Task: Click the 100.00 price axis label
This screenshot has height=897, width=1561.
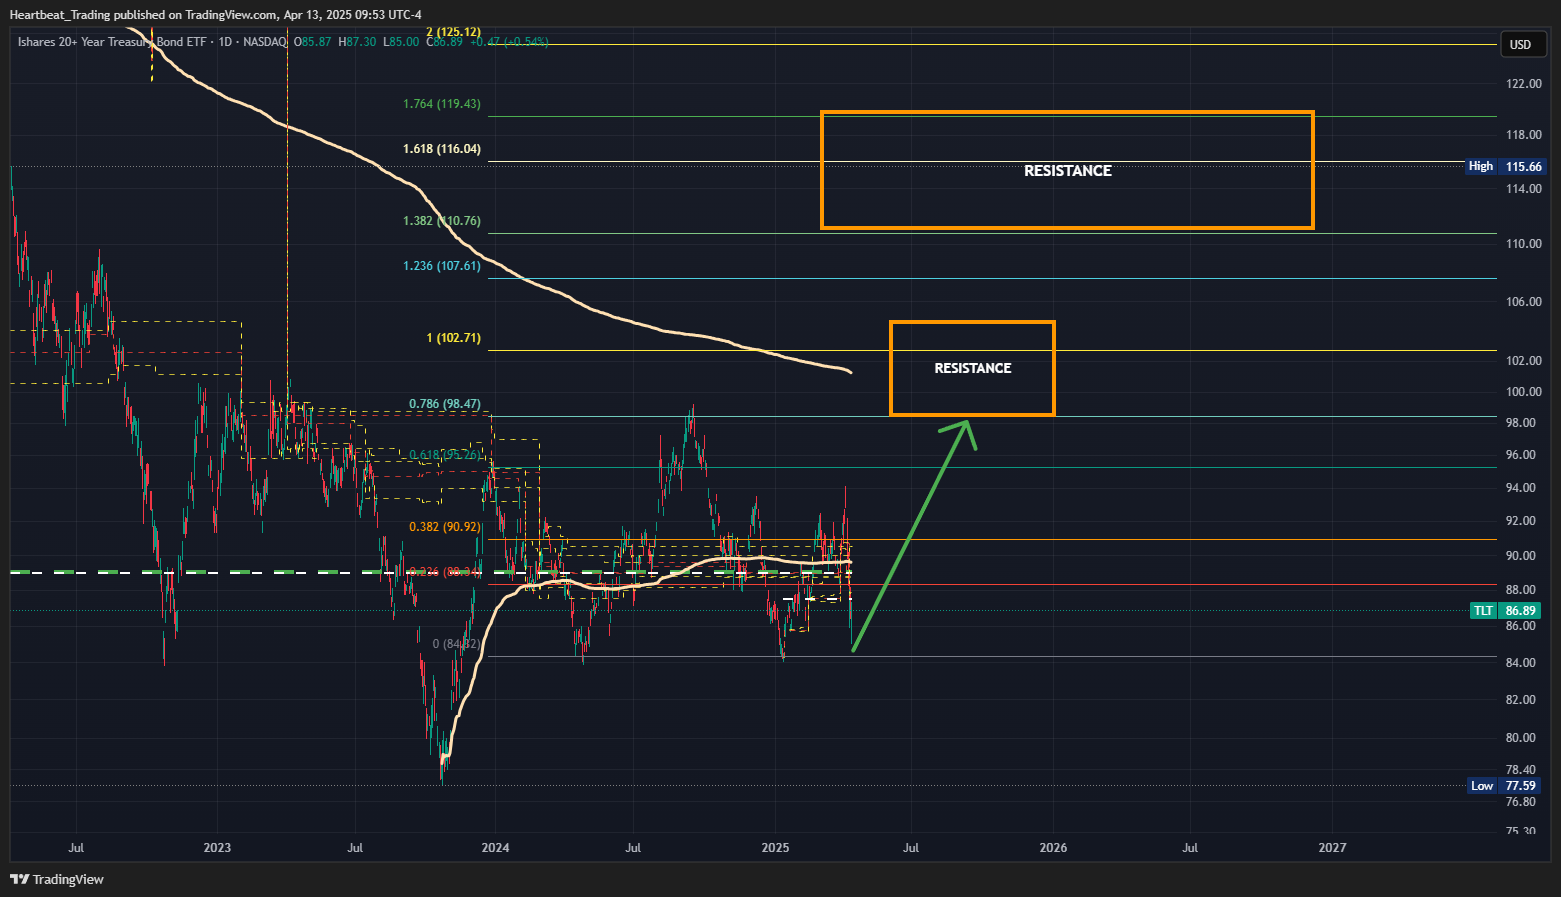Action: [x=1524, y=392]
